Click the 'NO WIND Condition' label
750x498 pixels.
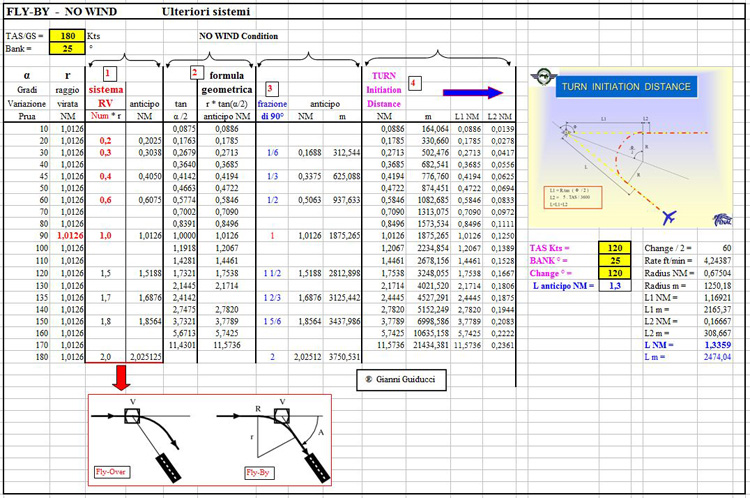click(238, 36)
